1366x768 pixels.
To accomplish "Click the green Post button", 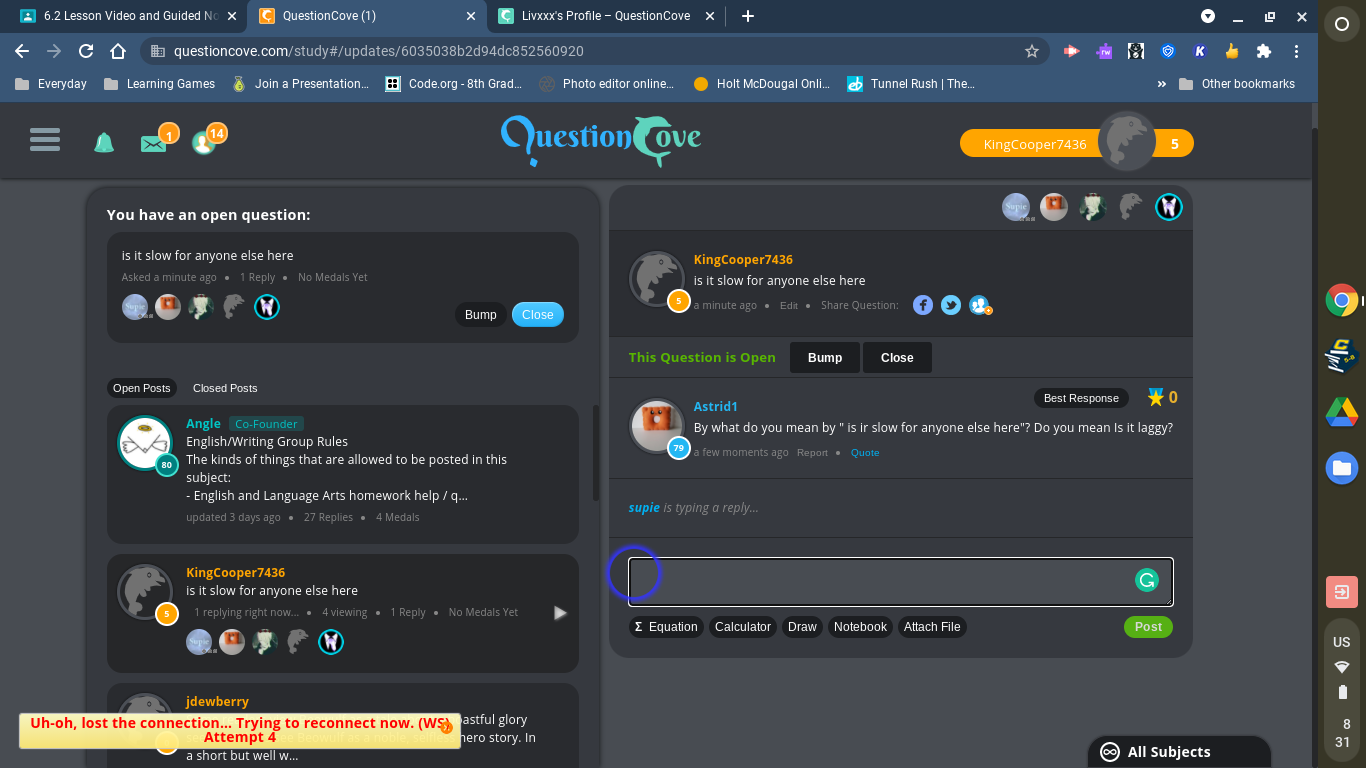I will (1148, 627).
